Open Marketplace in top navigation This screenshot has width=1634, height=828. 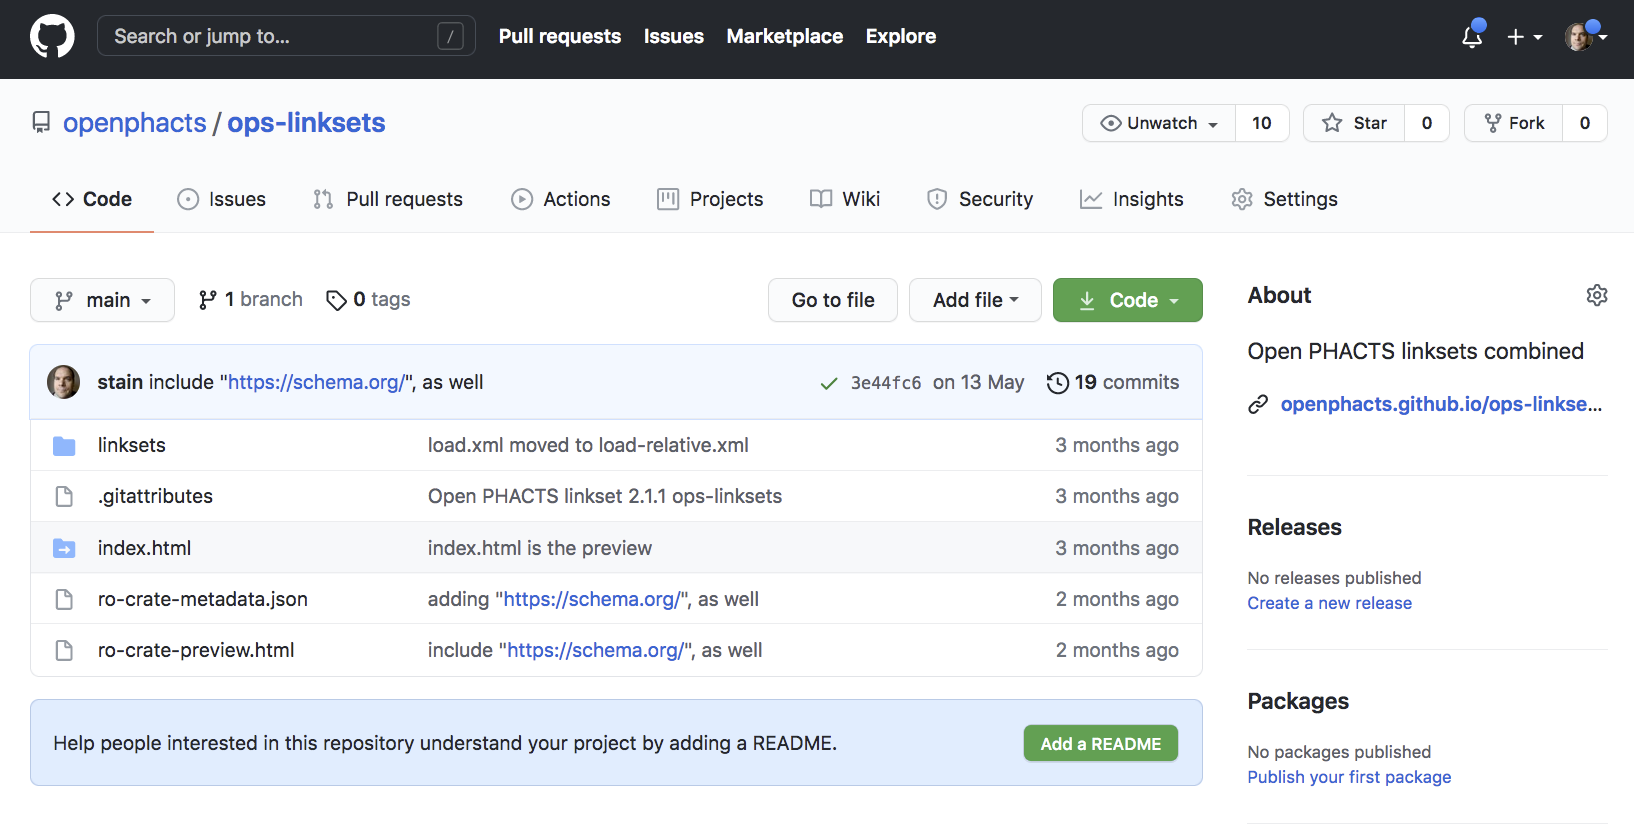tap(785, 36)
